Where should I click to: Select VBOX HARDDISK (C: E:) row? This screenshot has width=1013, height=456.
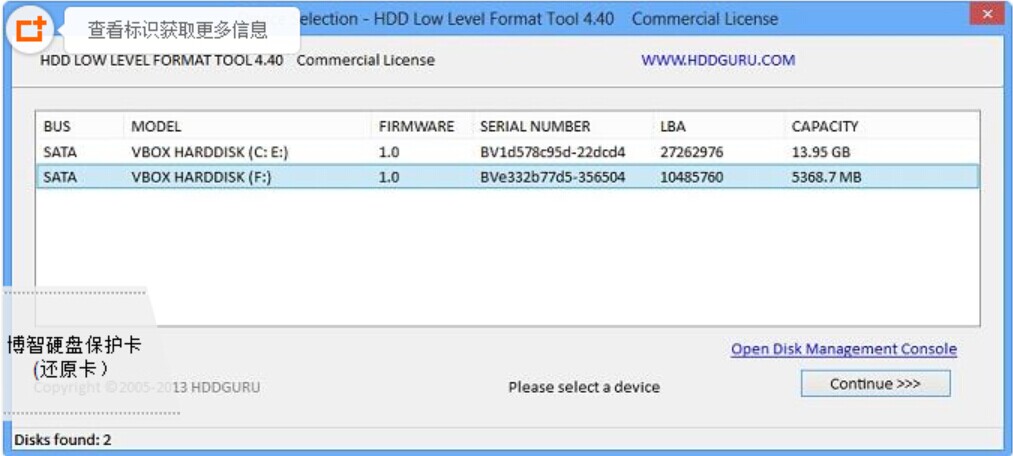[507, 153]
